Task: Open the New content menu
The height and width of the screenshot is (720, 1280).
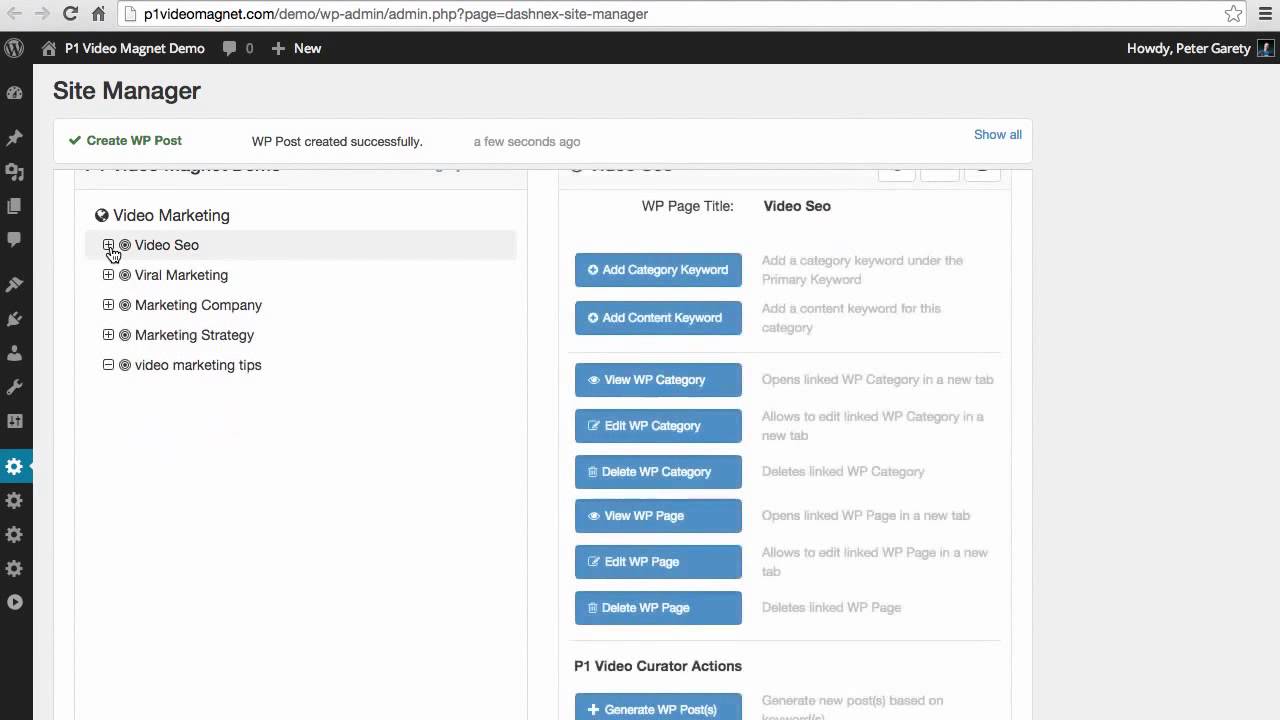Action: (x=296, y=48)
